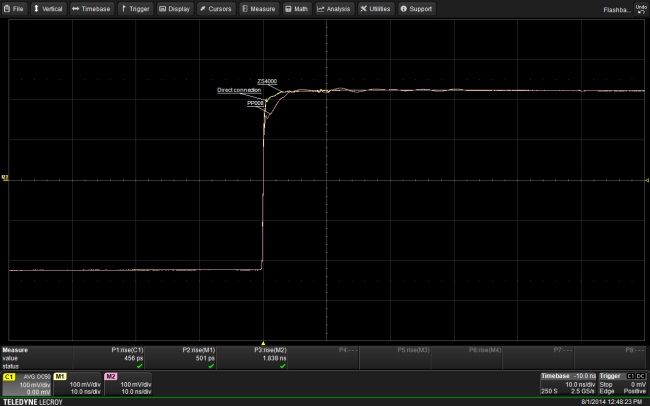The height and width of the screenshot is (406, 650).
Task: Open the Cursors menu
Action: pyautogui.click(x=216, y=8)
